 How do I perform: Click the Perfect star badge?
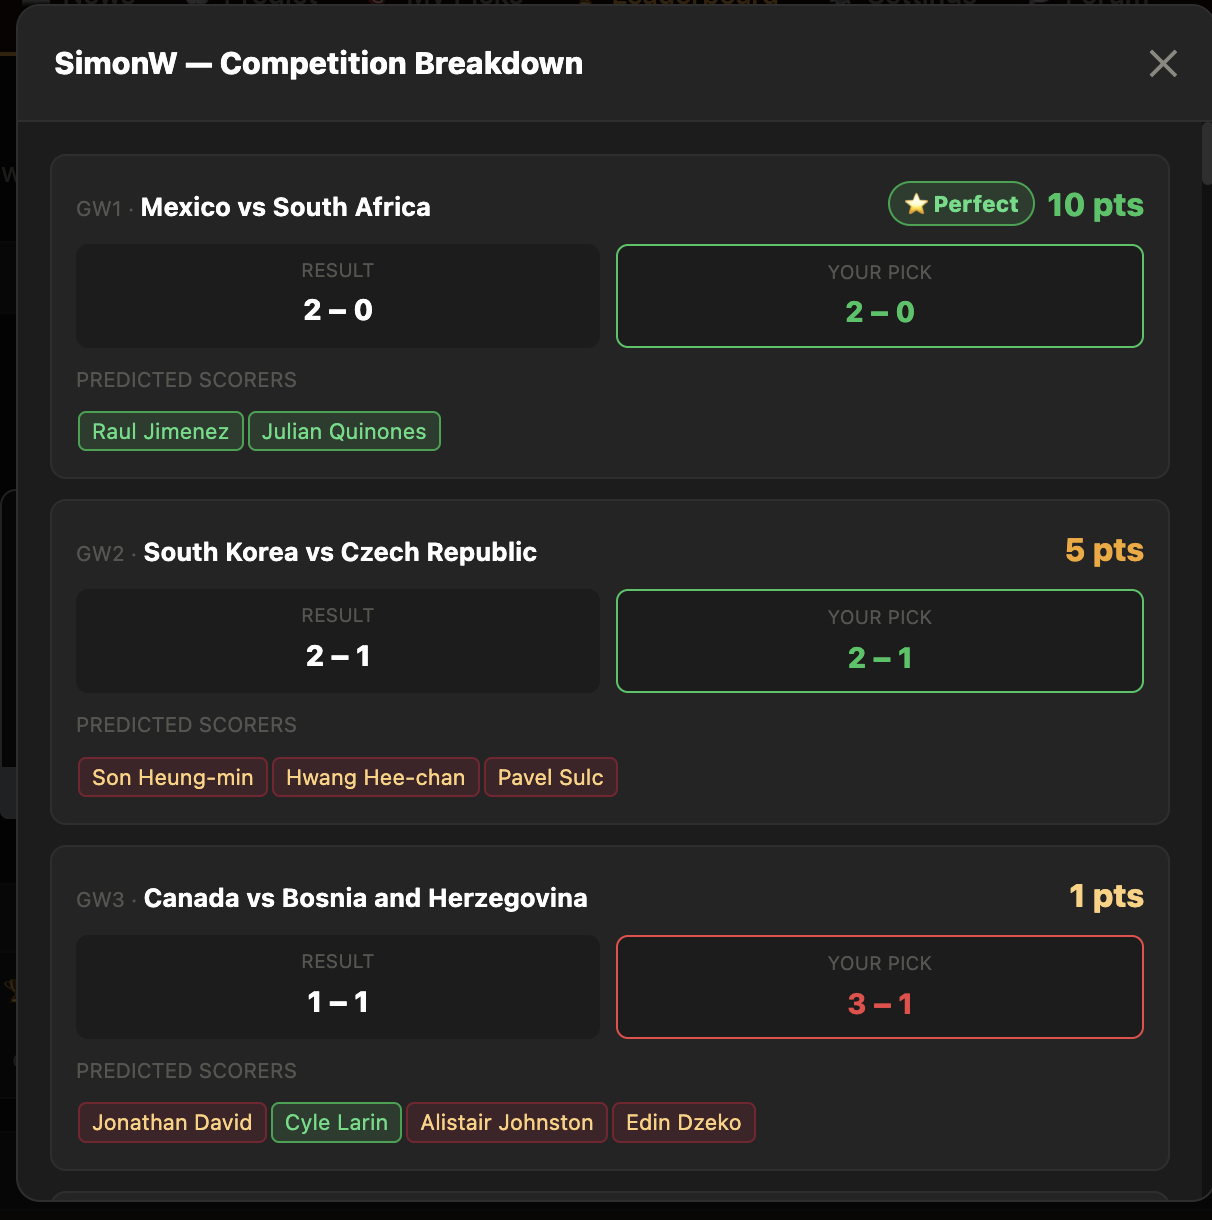(x=961, y=204)
